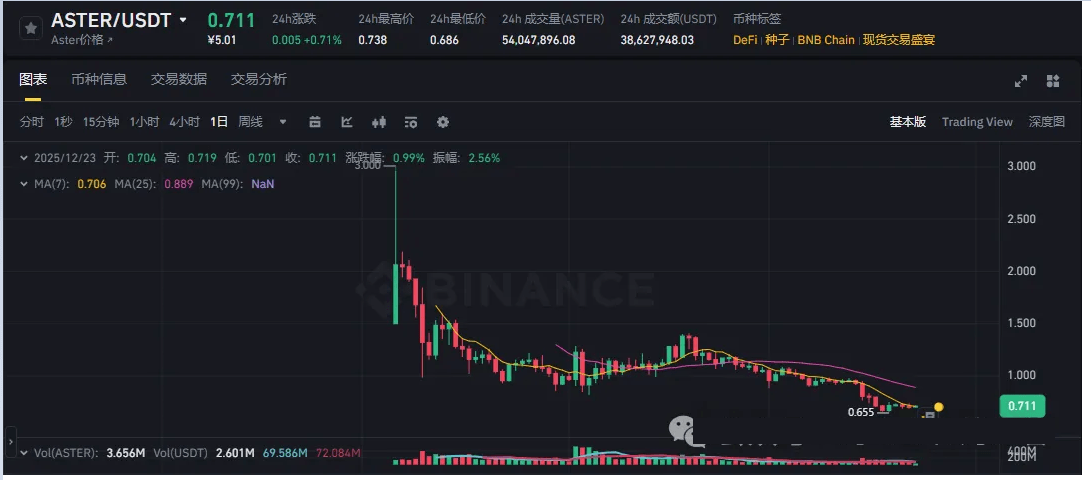Click the yellow latest-price marker dot
This screenshot has height=480, width=1091.
(x=939, y=407)
